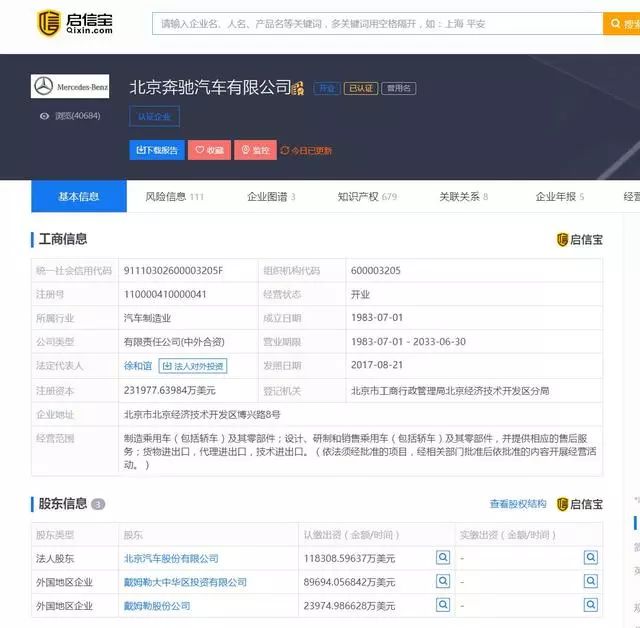Click the 今日已更新 refresh icon

coord(284,151)
